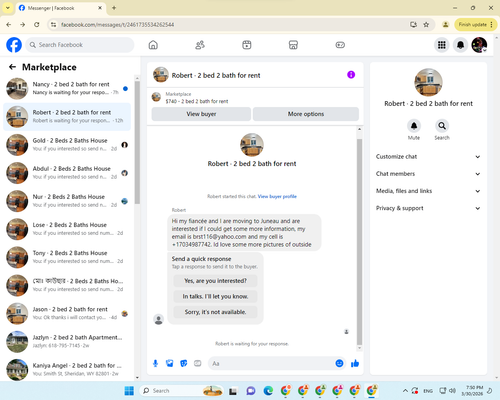
Task: Send quick reply 'Yes, are you interested?'
Action: click(215, 281)
